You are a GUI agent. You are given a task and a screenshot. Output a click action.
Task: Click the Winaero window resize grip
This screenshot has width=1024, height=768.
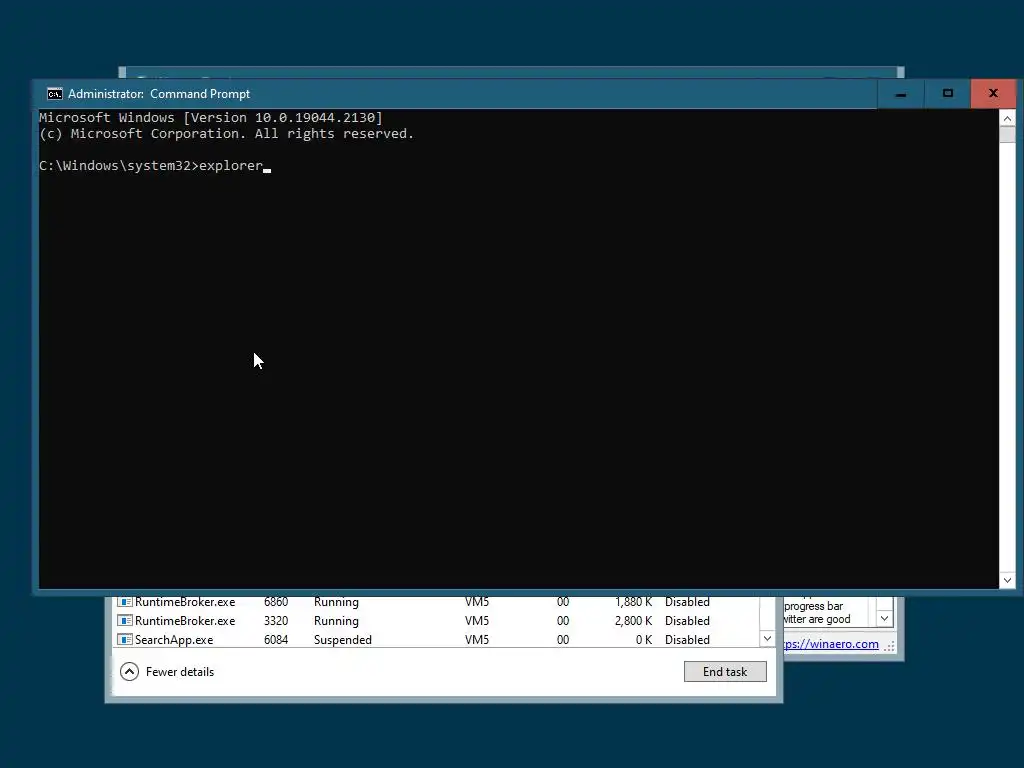[889, 645]
